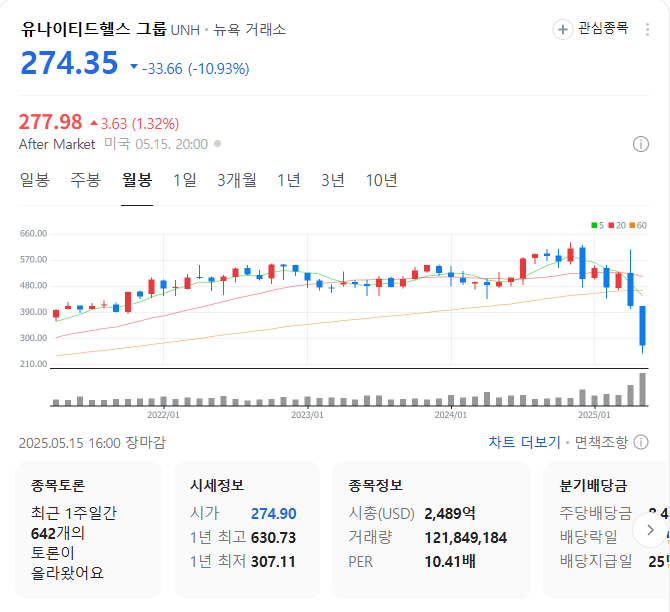Open the 분기배당금 dividend card

[606, 530]
